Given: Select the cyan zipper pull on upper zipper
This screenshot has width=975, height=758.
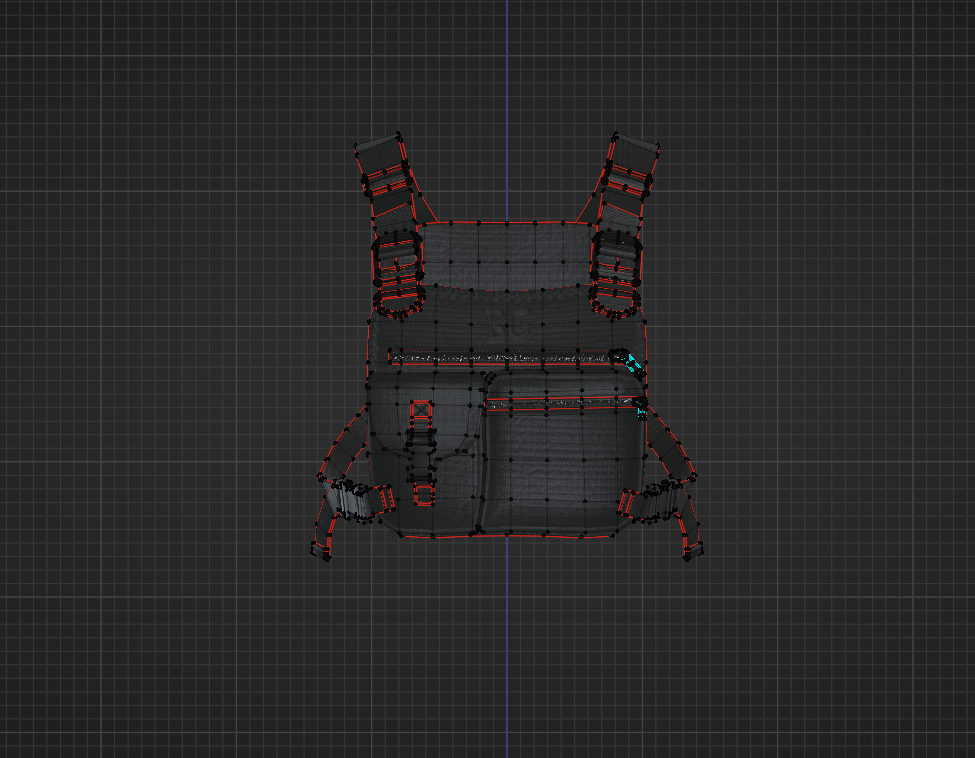Looking at the screenshot, I should click(632, 363).
